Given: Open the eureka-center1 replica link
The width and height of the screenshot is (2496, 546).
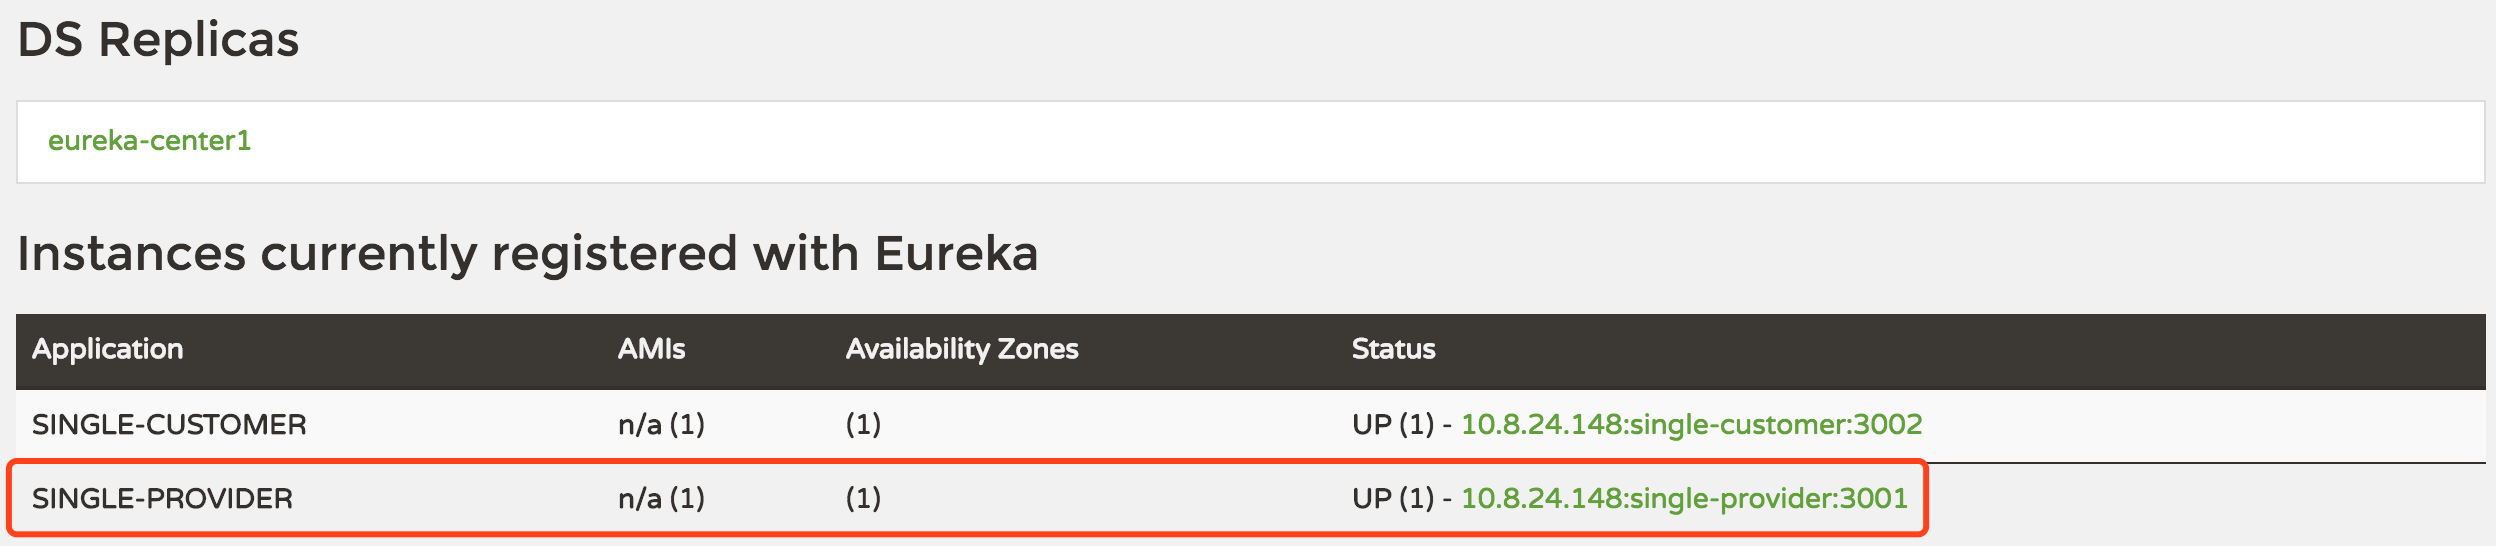Looking at the screenshot, I should (150, 141).
